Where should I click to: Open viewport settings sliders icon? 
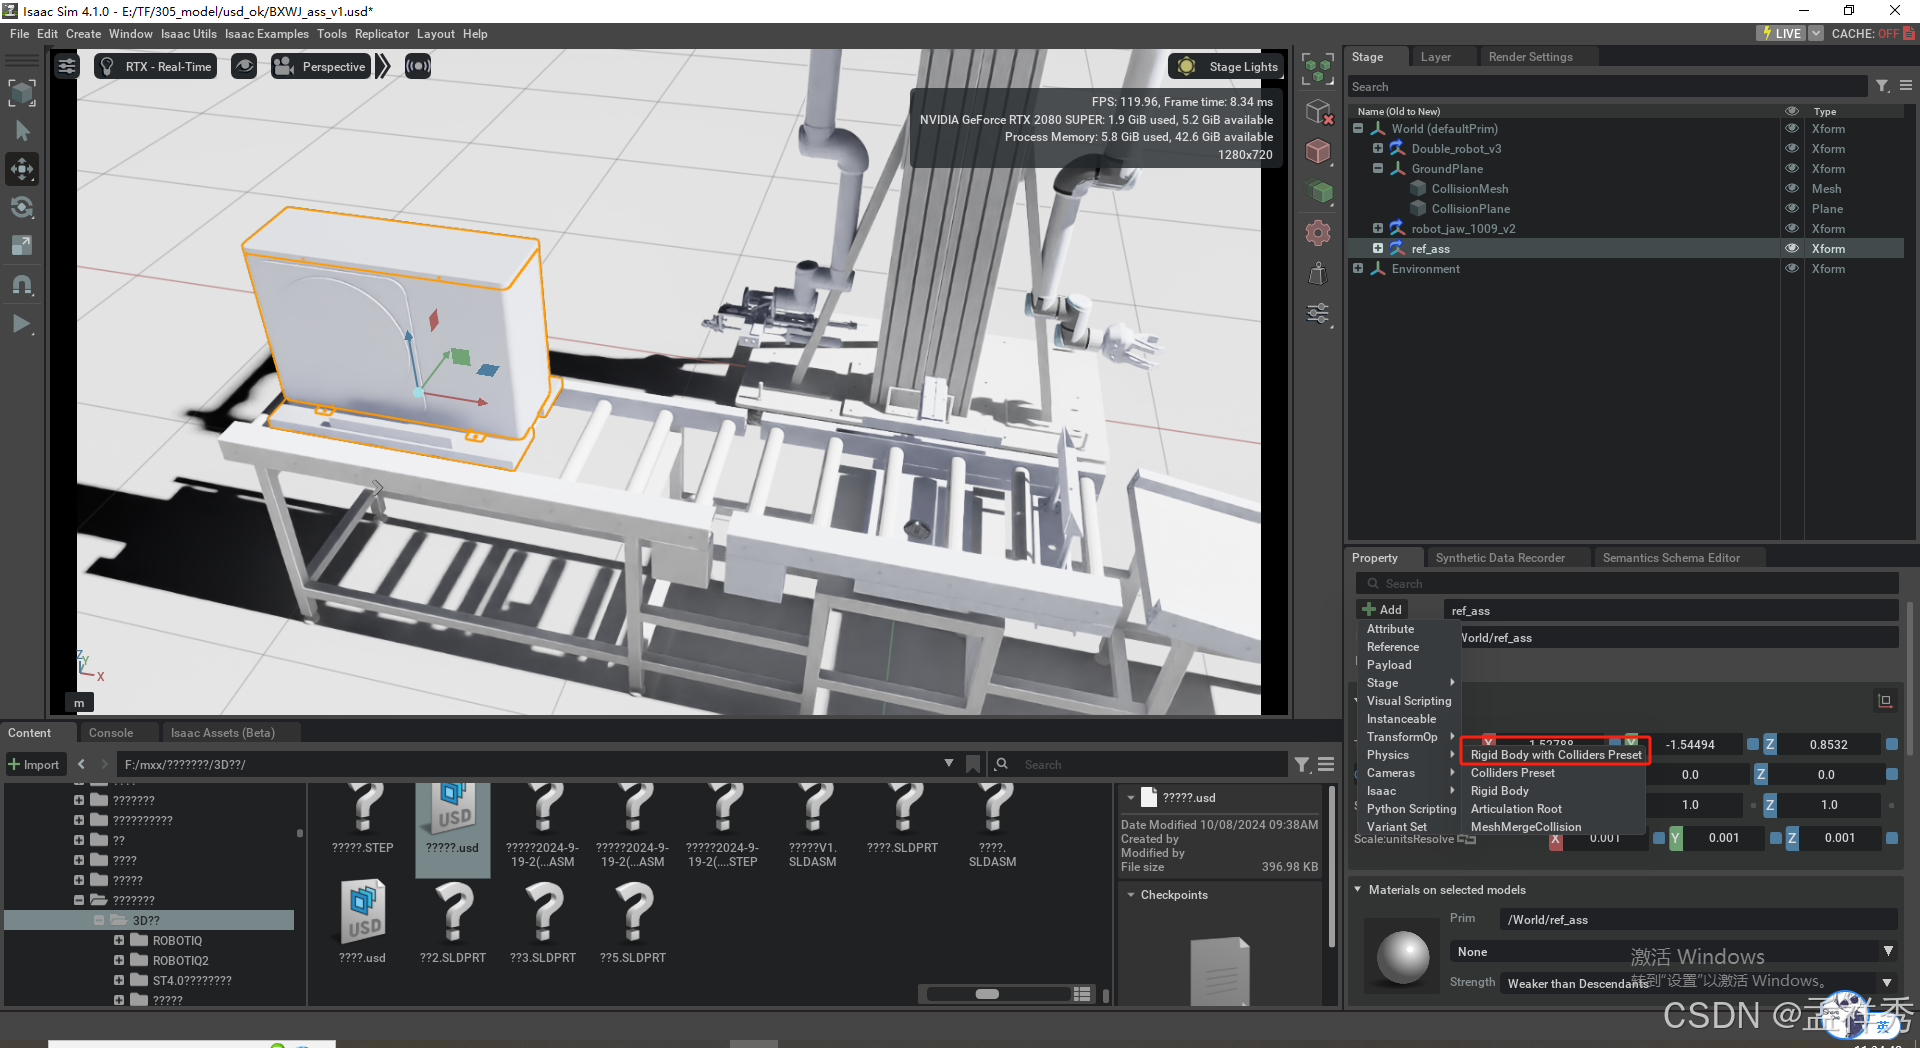click(x=67, y=67)
